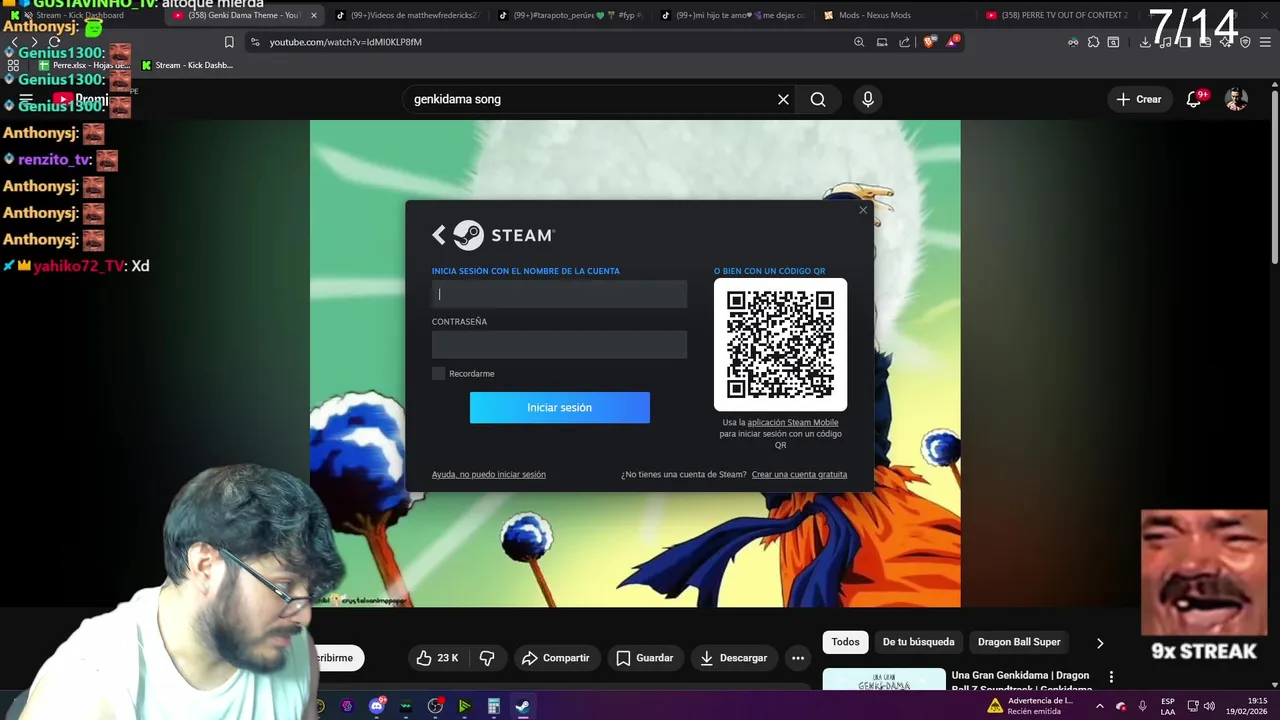This screenshot has width=1280, height=720.
Task: Open the volume speaker tray icon
Action: pos(1209,706)
